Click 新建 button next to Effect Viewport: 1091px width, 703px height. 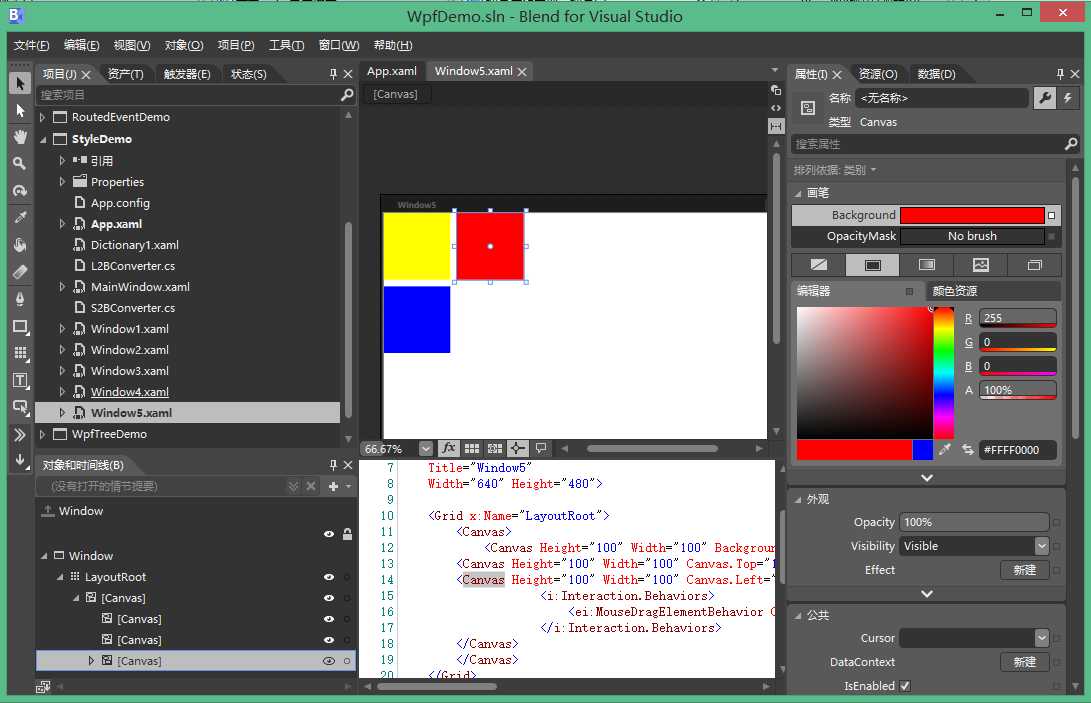[x=1024, y=570]
